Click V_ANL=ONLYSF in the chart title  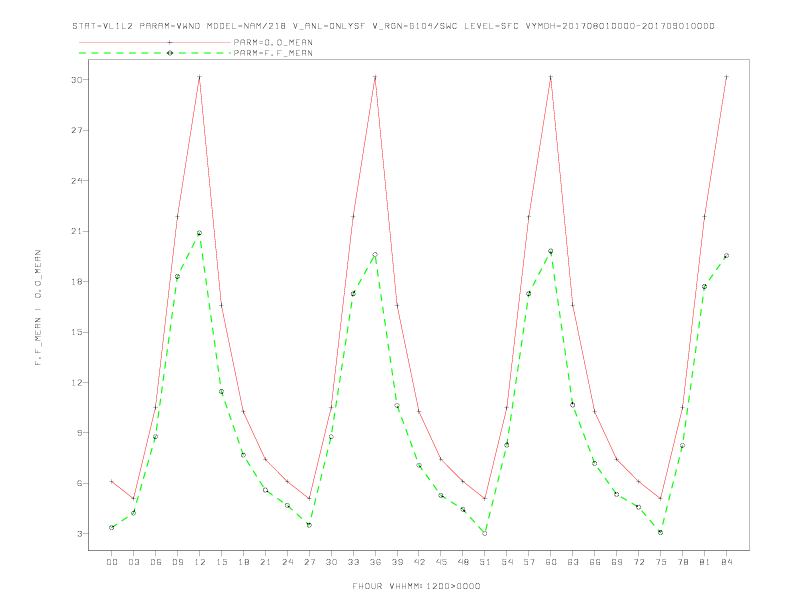329,26
